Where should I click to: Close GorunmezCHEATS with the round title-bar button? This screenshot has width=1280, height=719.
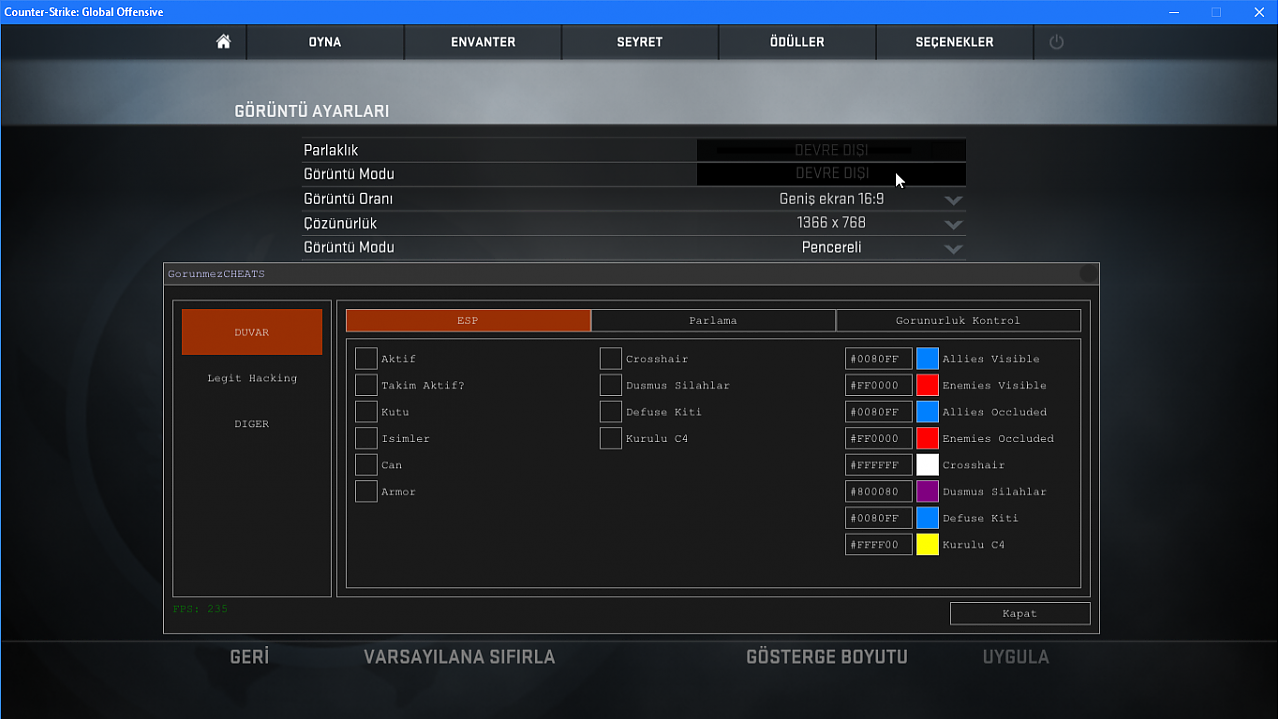pos(1088,273)
